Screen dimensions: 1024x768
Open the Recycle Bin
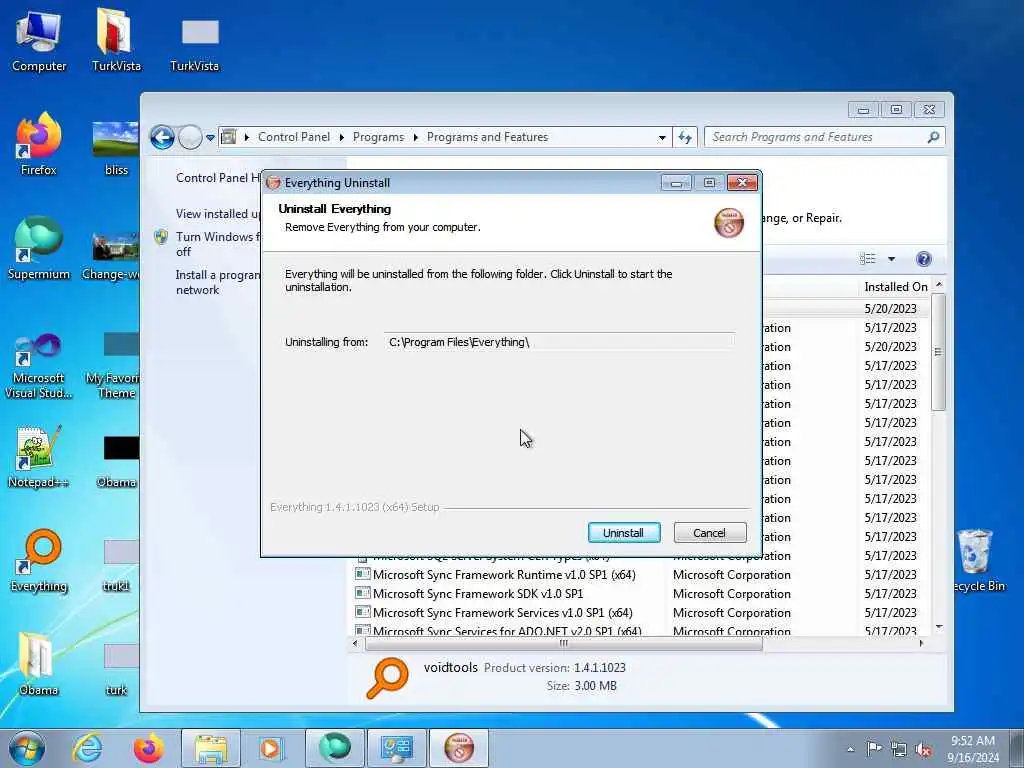click(977, 560)
